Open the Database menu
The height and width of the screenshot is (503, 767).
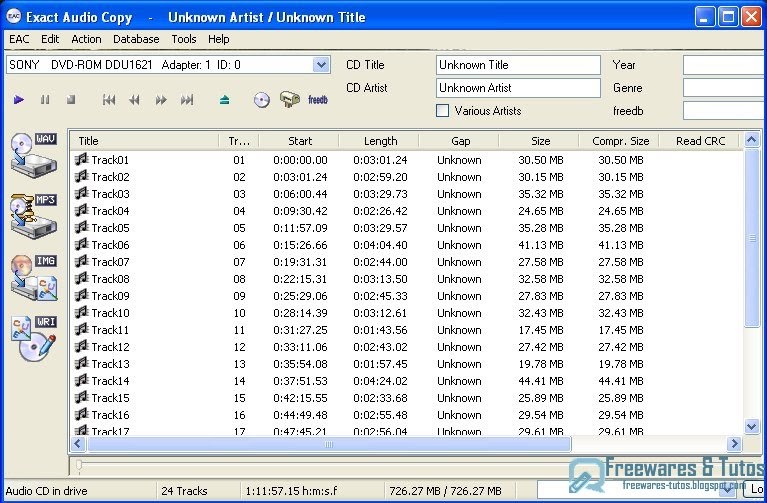coord(136,39)
